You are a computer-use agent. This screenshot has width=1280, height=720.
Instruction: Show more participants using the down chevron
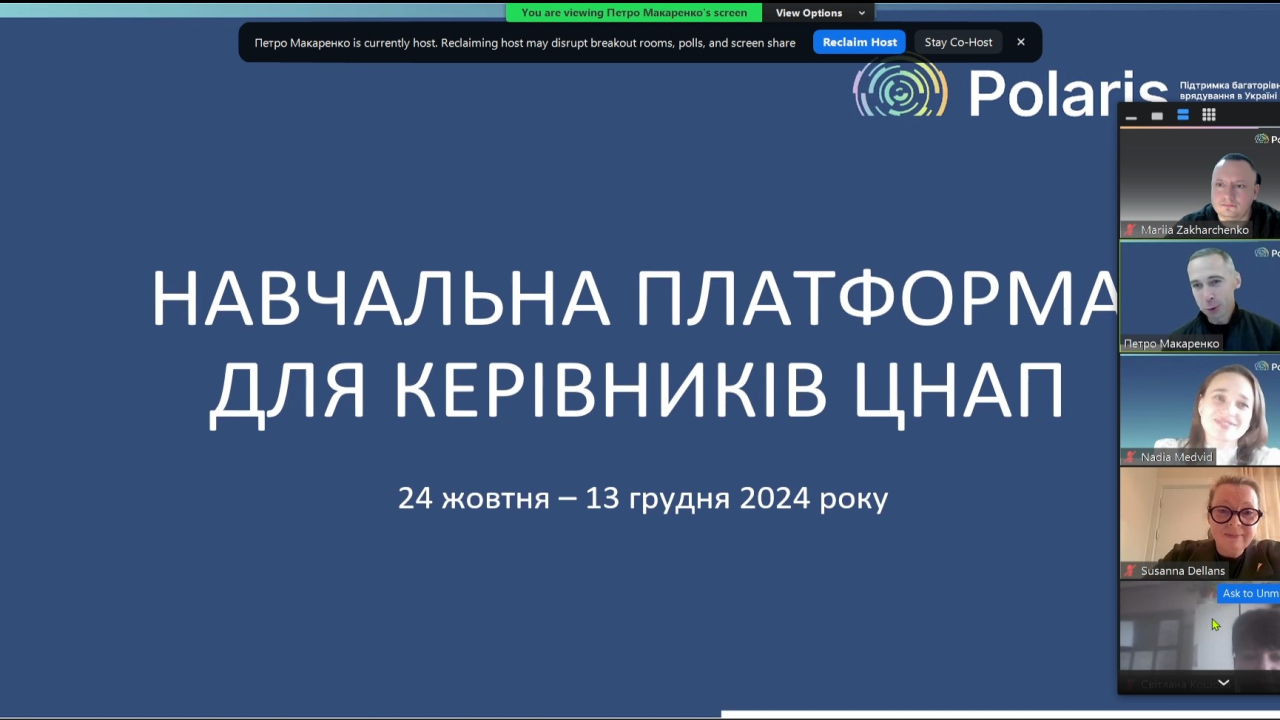tap(1223, 683)
